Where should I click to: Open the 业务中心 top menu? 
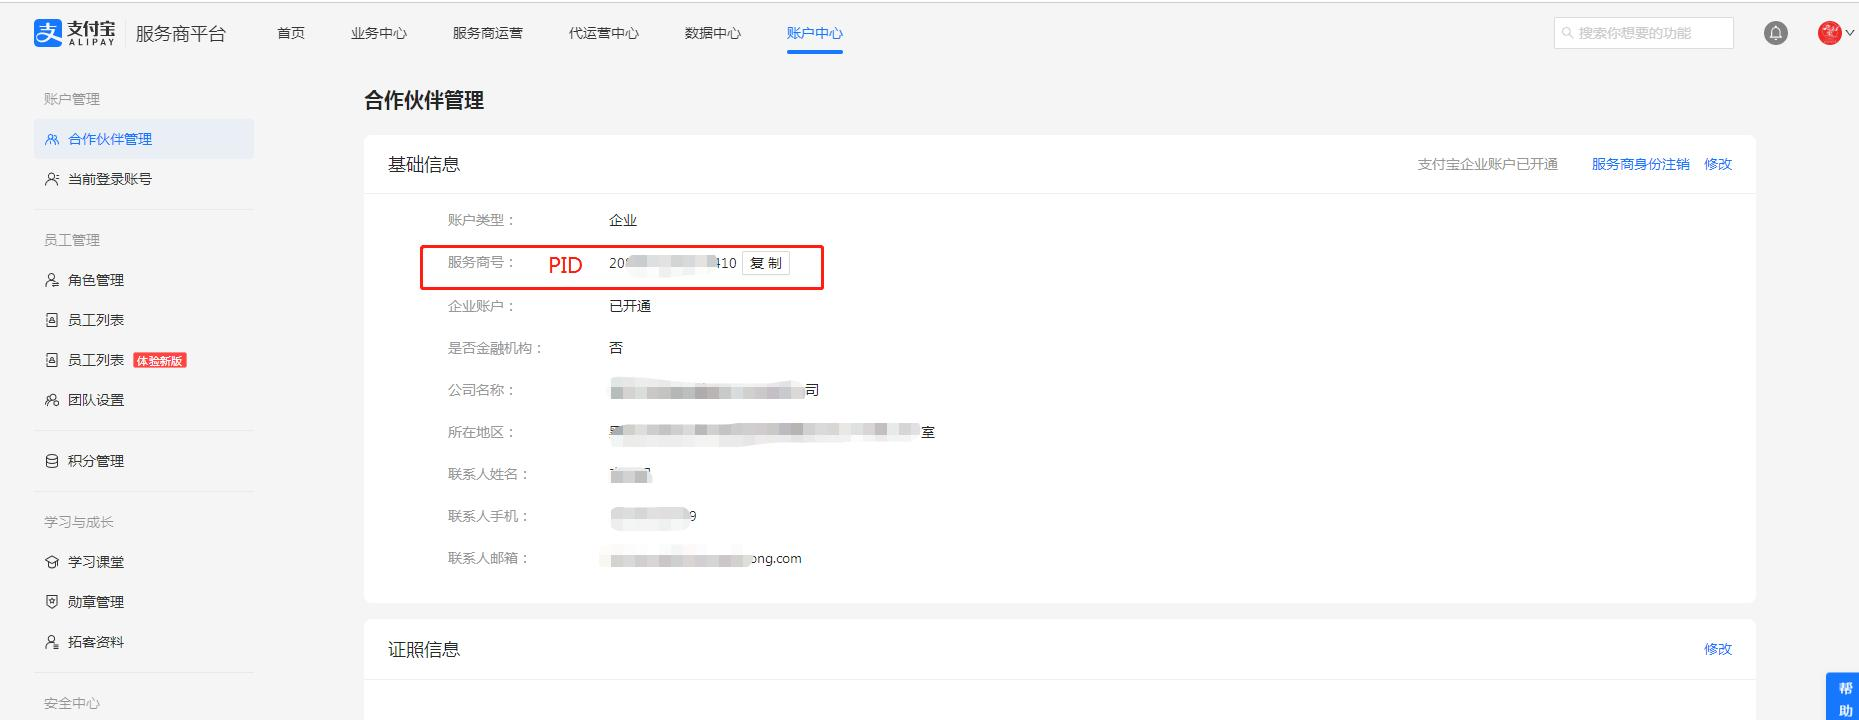[x=378, y=33]
